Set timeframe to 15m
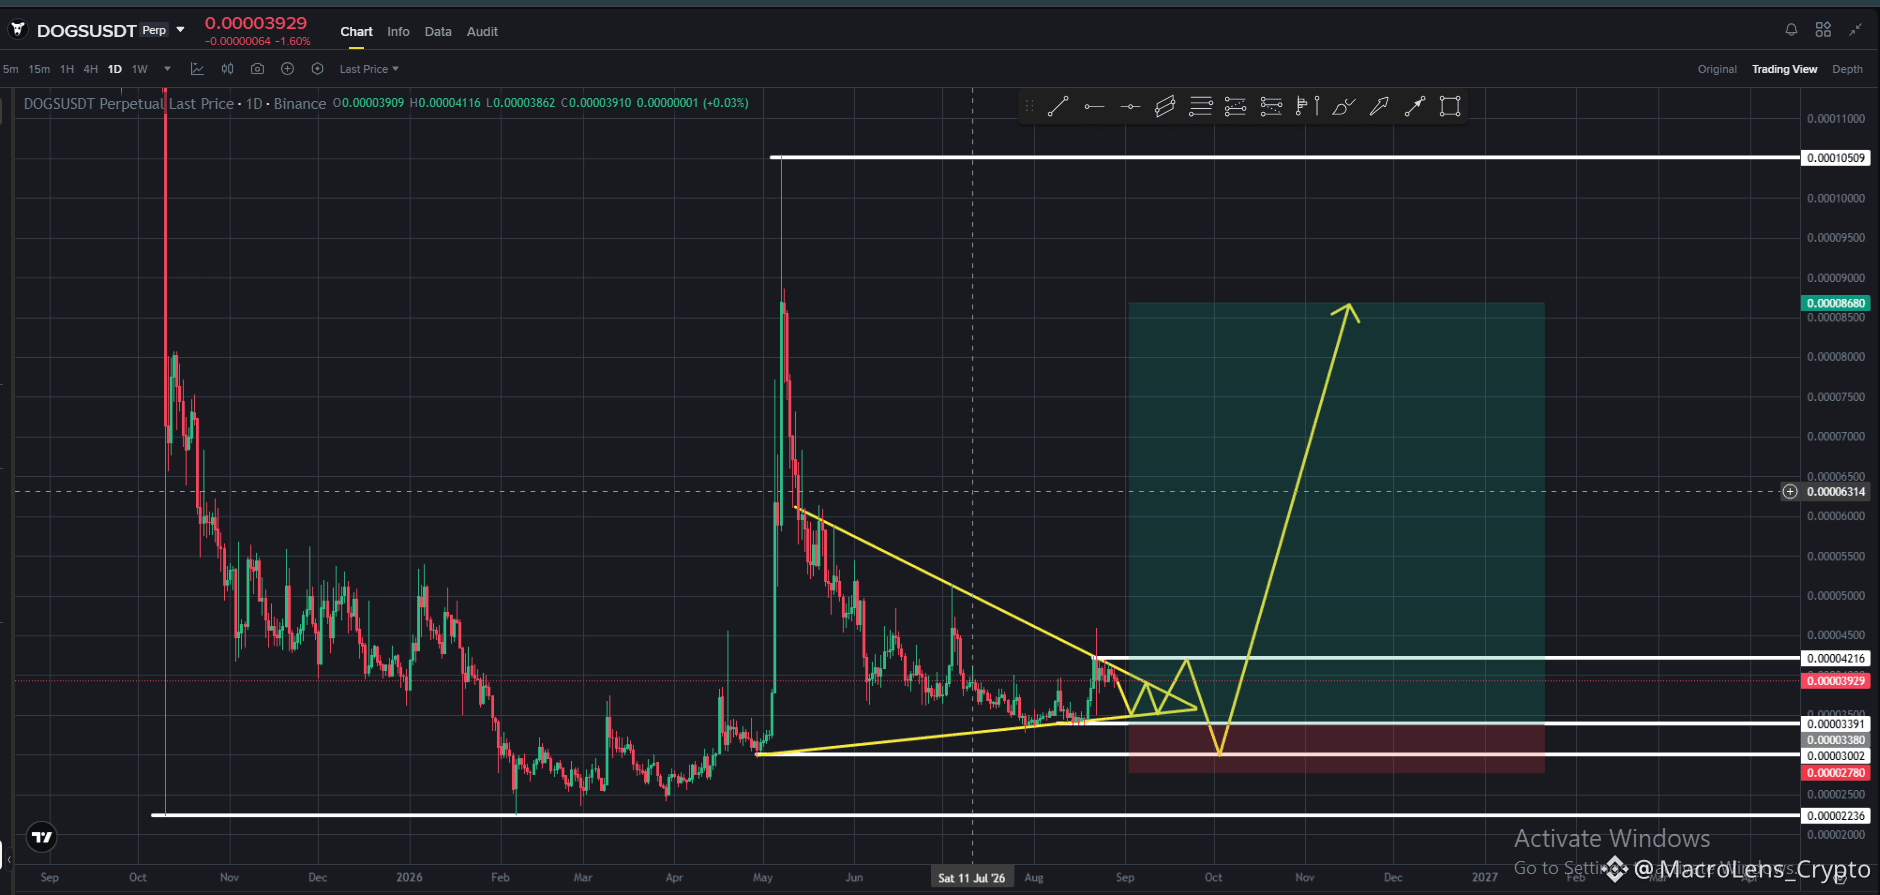This screenshot has width=1880, height=895. pyautogui.click(x=39, y=69)
